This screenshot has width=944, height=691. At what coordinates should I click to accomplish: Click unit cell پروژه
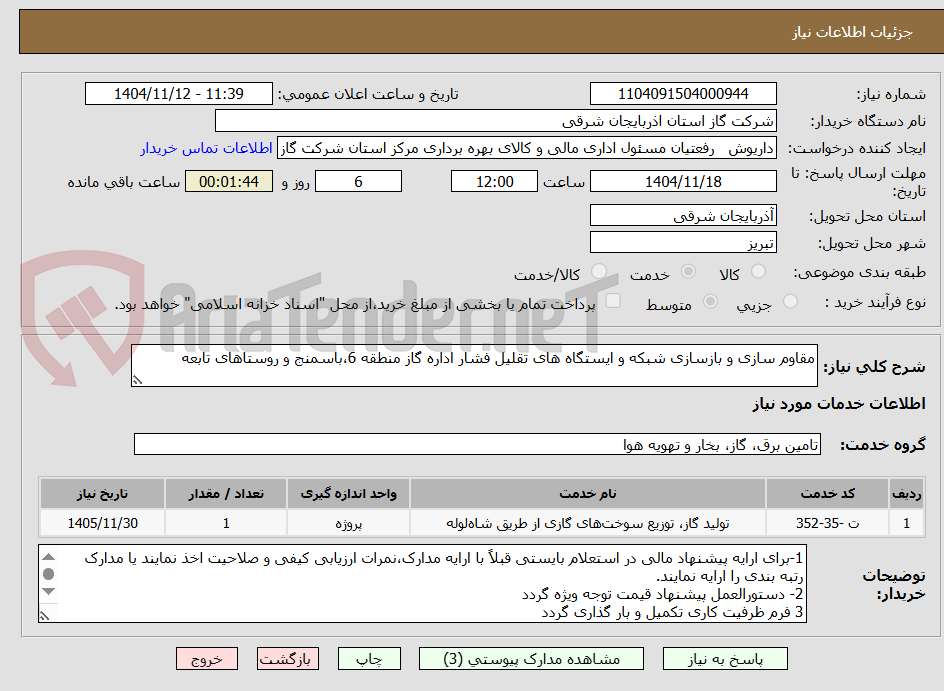(349, 523)
